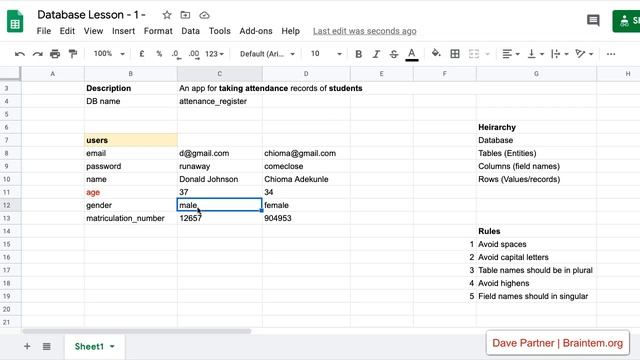Open the Format menu
The height and width of the screenshot is (360, 640).
click(x=158, y=31)
